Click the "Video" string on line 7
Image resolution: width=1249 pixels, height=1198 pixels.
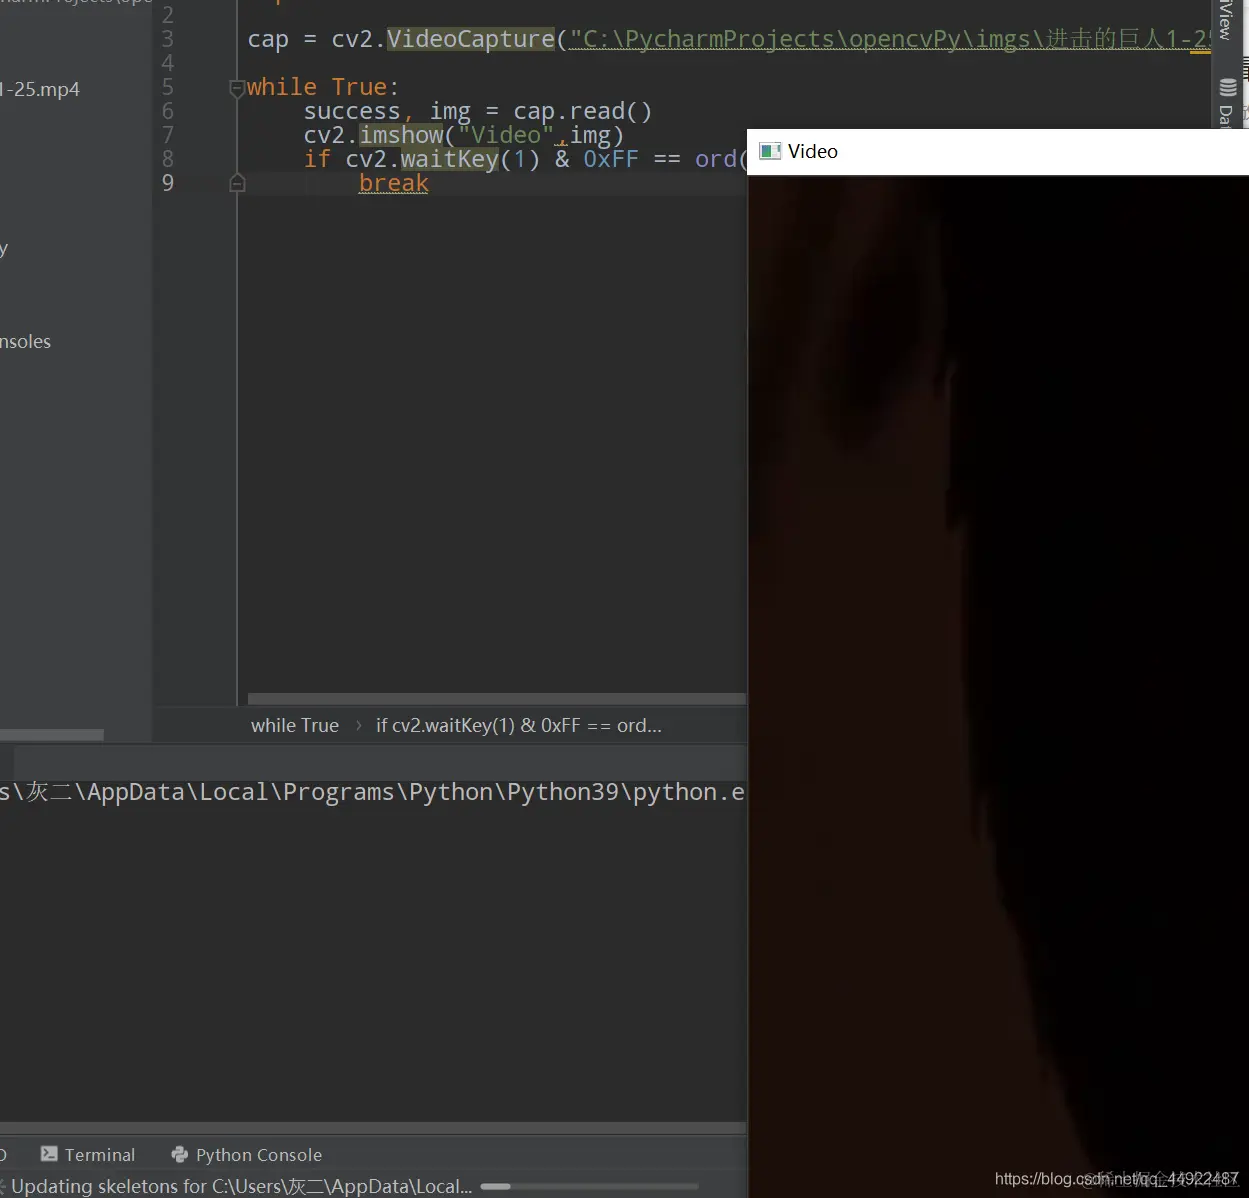pos(506,135)
